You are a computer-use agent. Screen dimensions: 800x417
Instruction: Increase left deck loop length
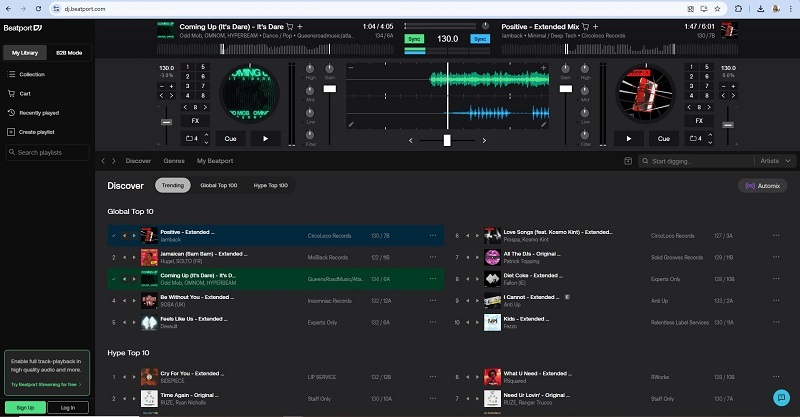[207, 135]
